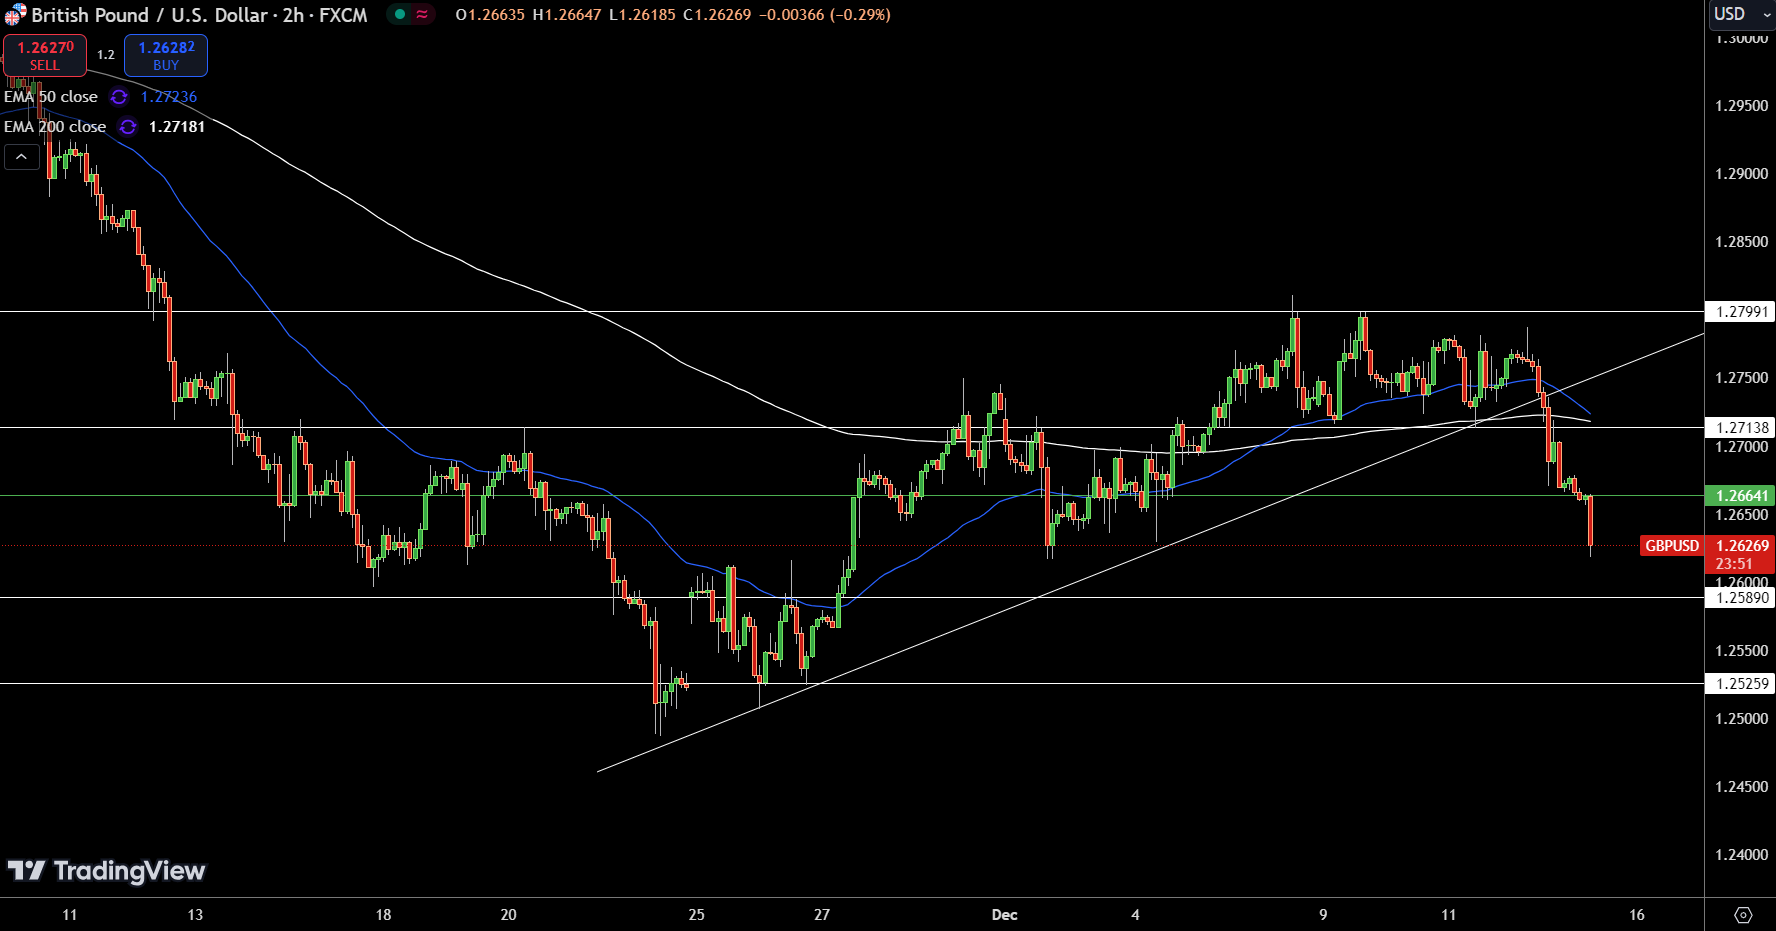Viewport: 1776px width, 931px height.
Task: Click the 1.25000 price scale tick
Action: pyautogui.click(x=1741, y=719)
